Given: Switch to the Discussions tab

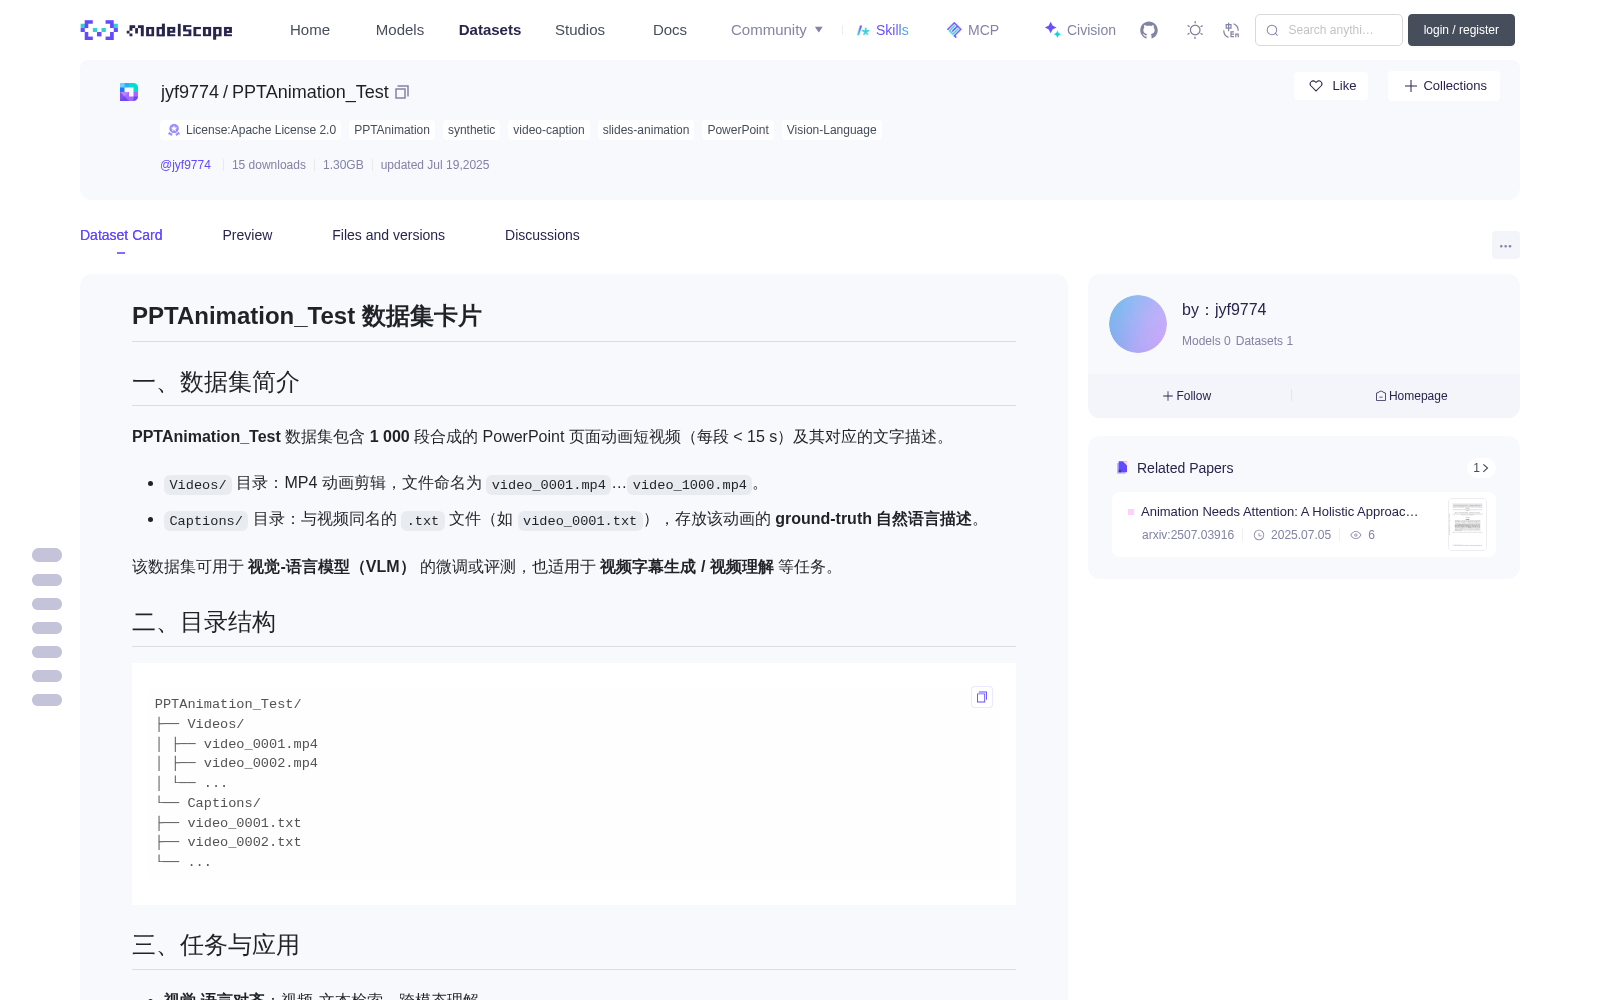Looking at the screenshot, I should pos(542,235).
